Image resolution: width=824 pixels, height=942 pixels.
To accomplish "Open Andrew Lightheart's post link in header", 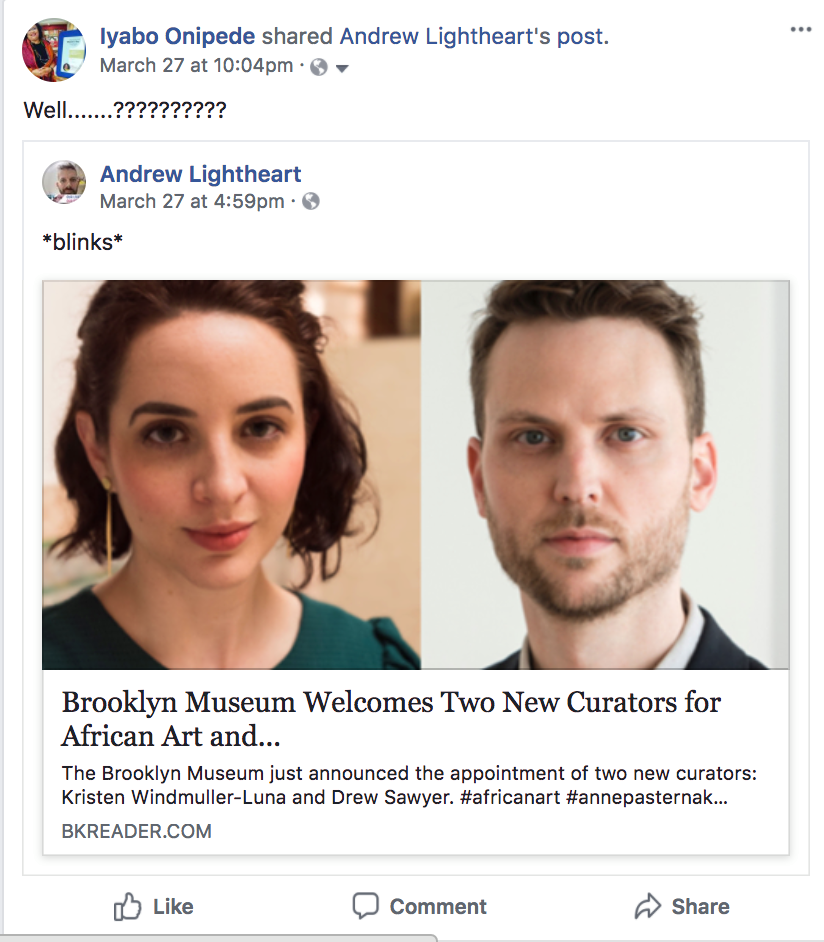I will (474, 36).
